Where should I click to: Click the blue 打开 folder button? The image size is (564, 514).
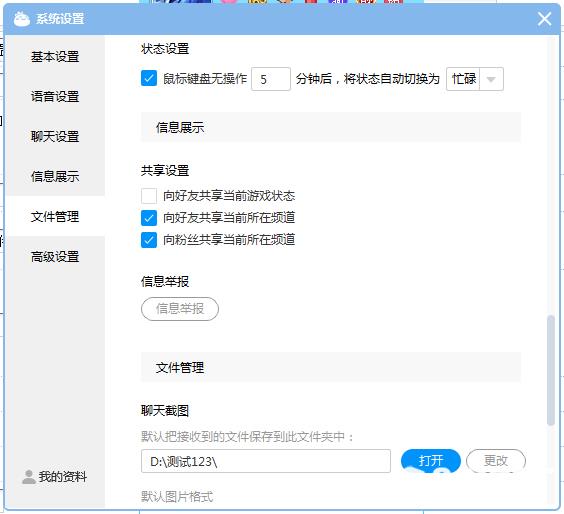431,460
